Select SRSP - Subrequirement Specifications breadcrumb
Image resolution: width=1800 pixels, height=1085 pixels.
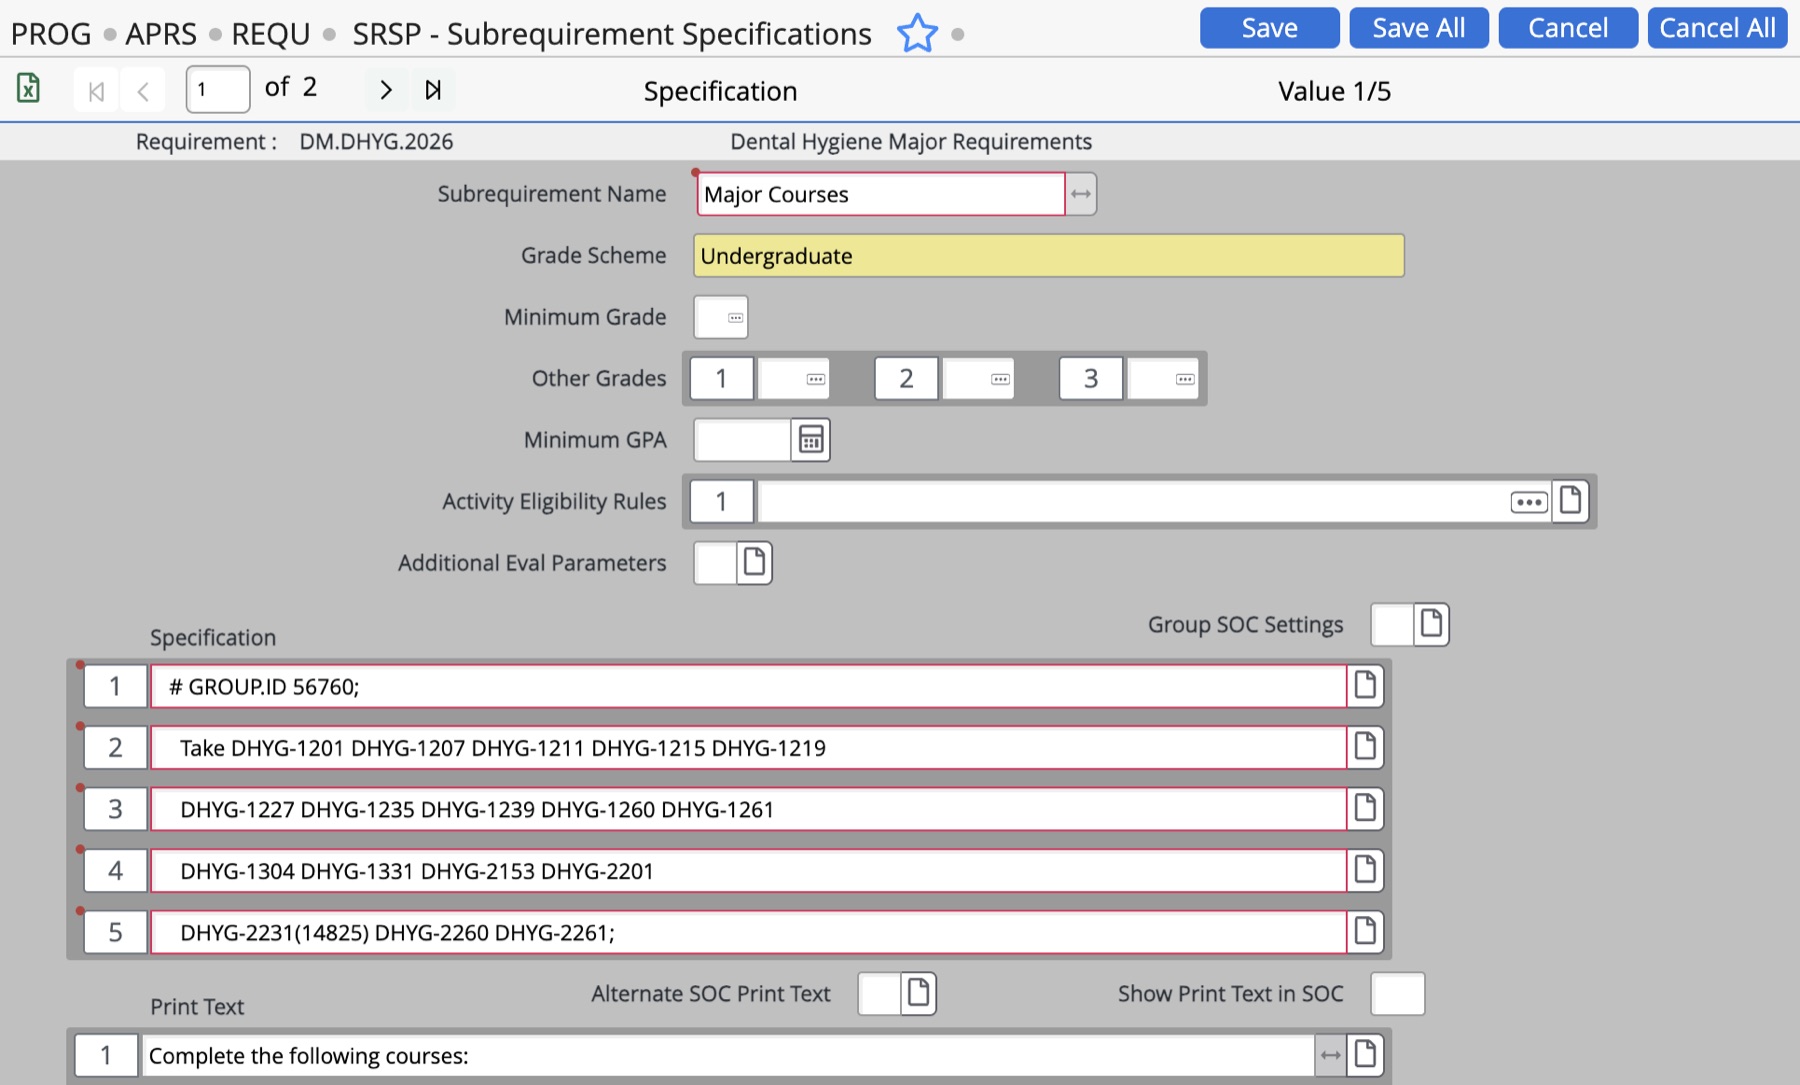pos(612,34)
